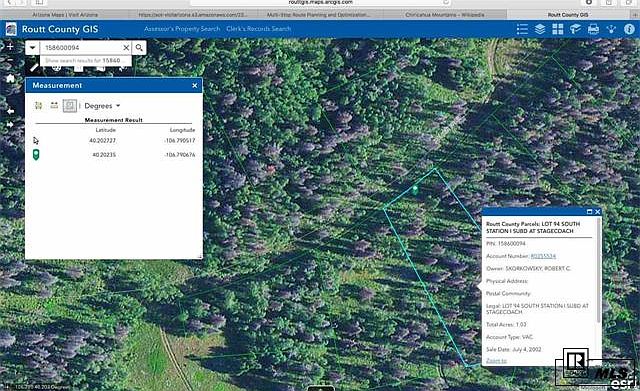Click the Owner name text in popup
Image resolution: width=640 pixels, height=391 pixels.
[x=528, y=269]
